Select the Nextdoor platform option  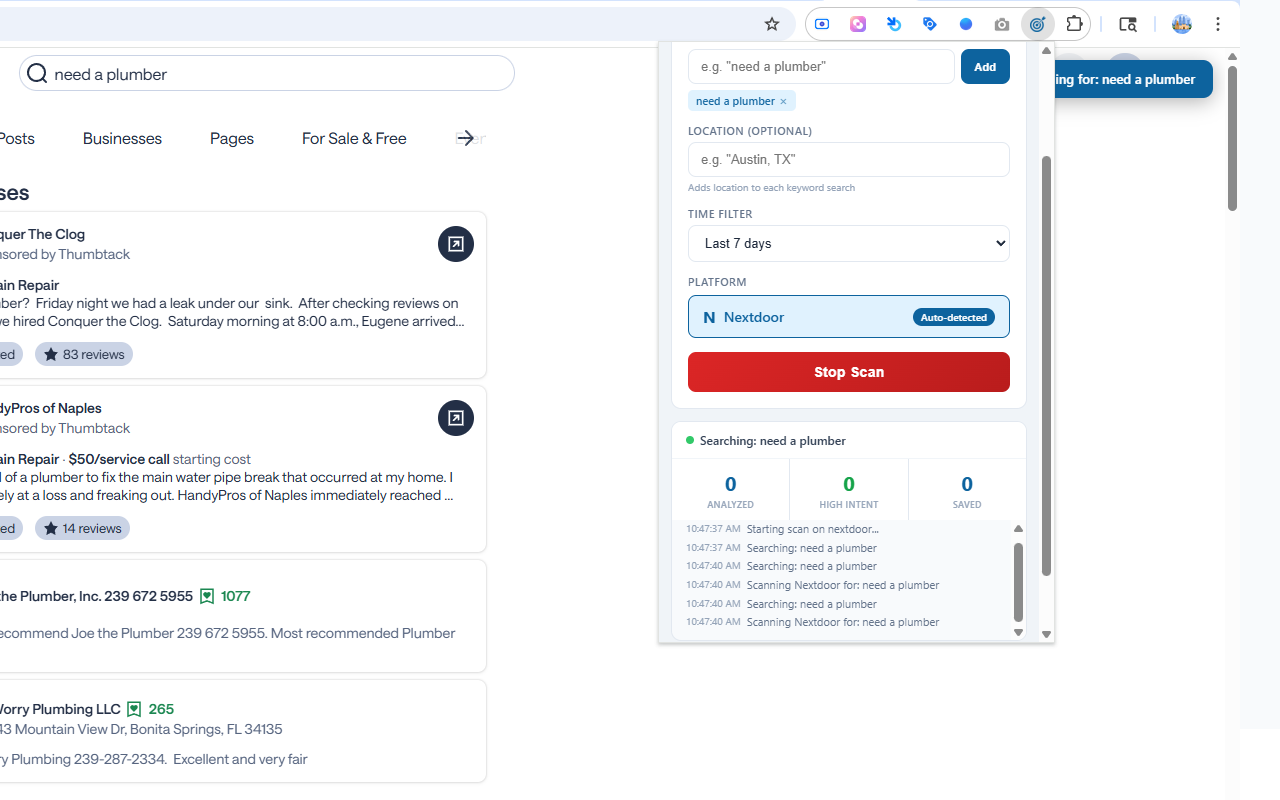pyautogui.click(x=849, y=317)
